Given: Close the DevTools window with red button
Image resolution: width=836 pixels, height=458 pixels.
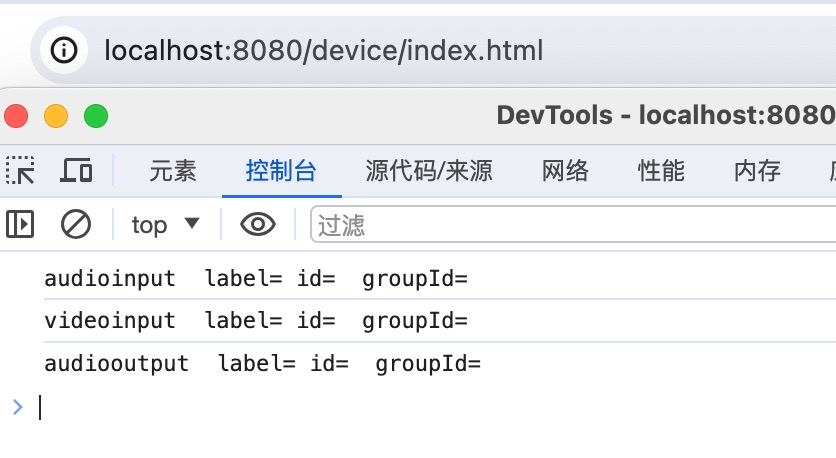Looking at the screenshot, I should [x=16, y=116].
